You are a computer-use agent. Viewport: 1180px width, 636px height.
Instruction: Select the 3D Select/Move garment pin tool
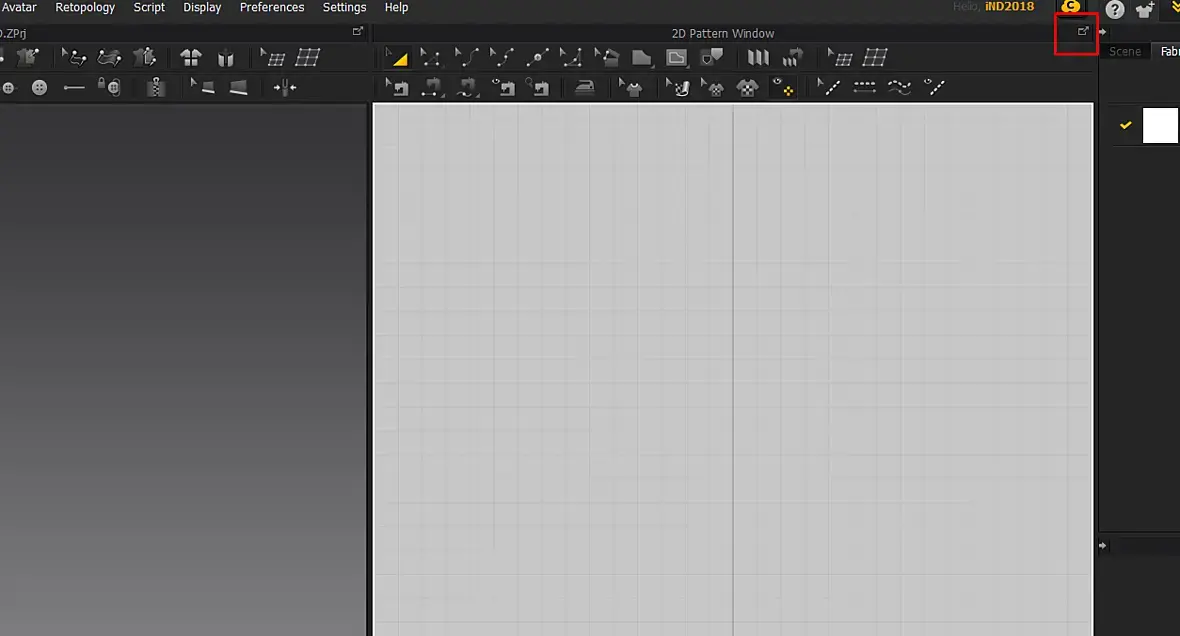click(27, 57)
